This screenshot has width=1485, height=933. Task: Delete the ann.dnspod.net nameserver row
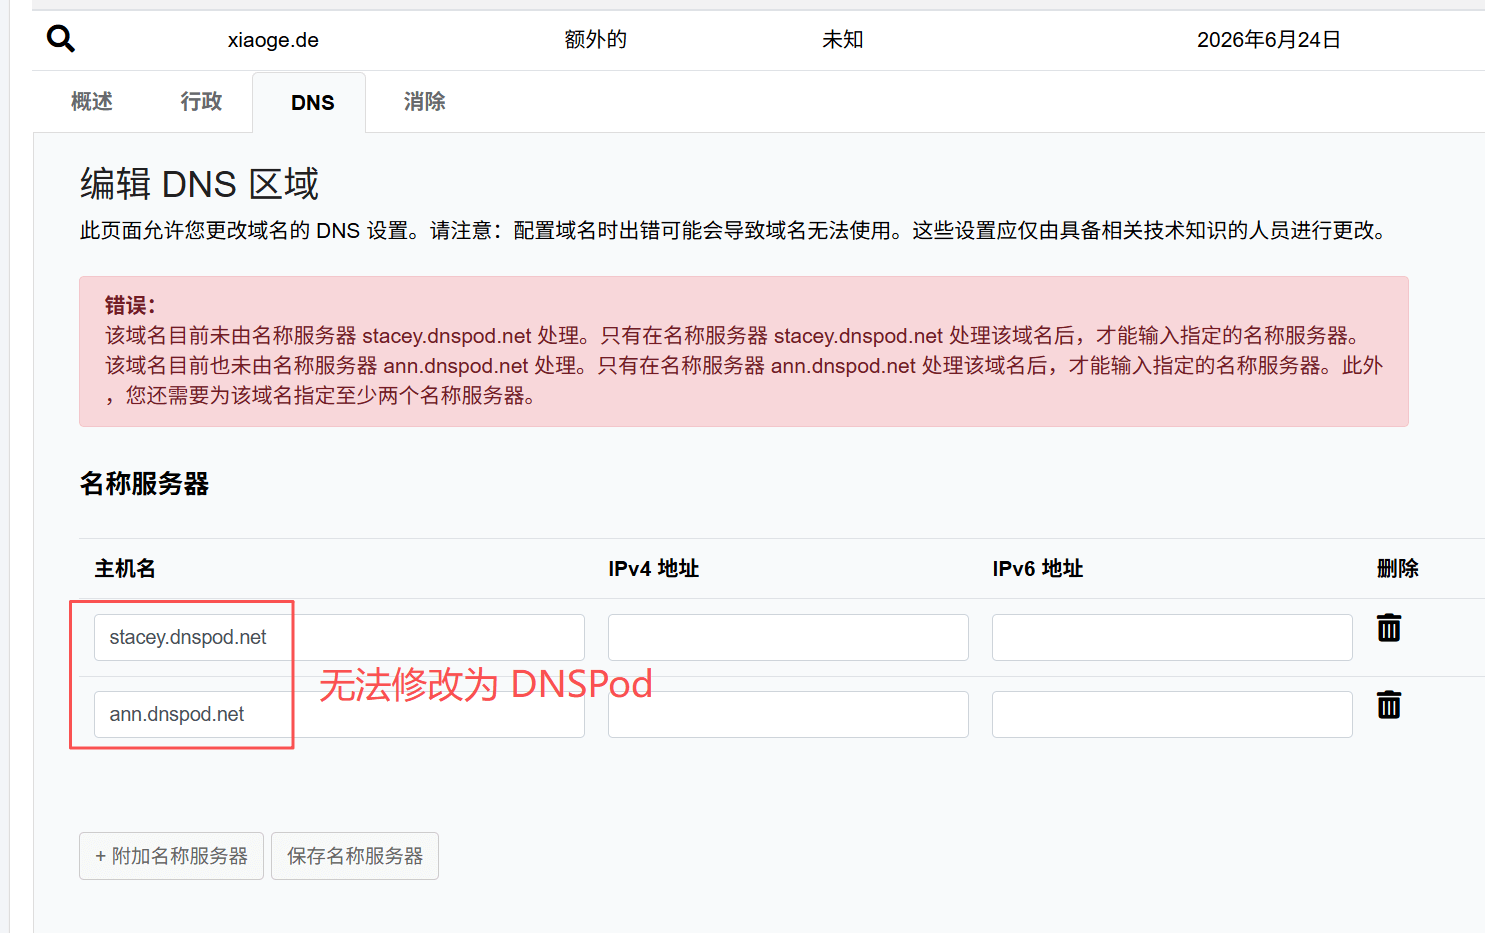tap(1388, 705)
